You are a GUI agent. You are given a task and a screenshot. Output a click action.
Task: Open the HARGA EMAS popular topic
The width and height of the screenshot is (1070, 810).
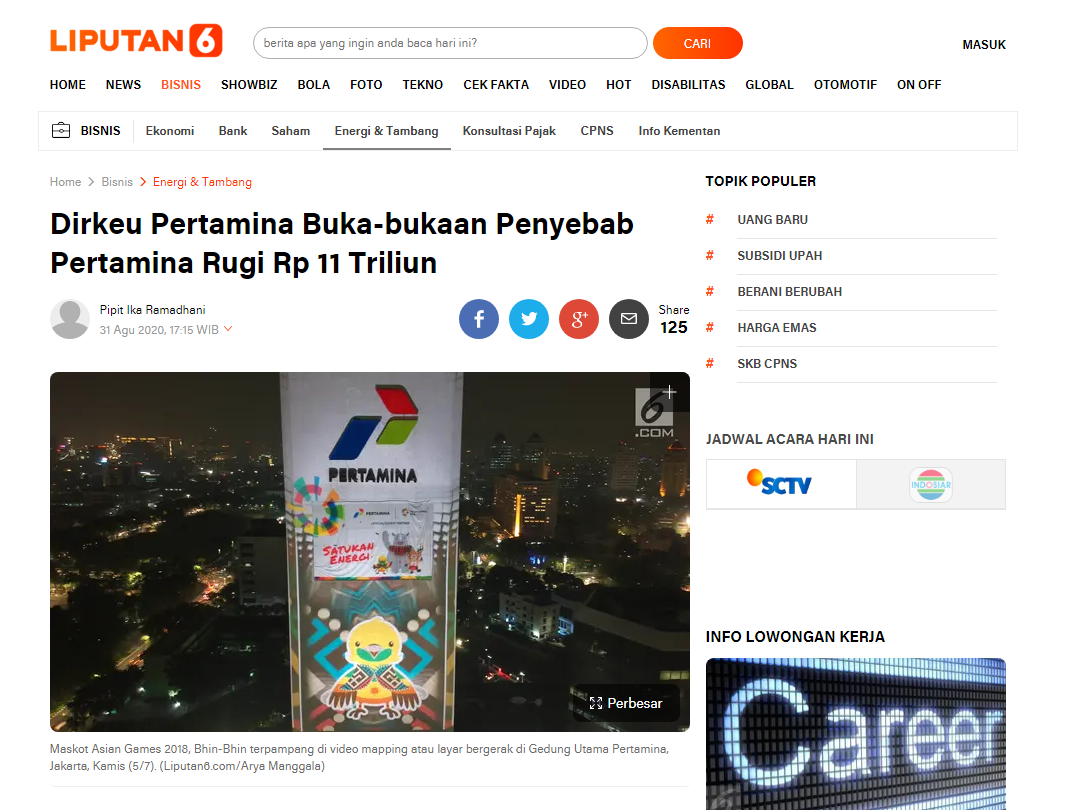tap(777, 328)
